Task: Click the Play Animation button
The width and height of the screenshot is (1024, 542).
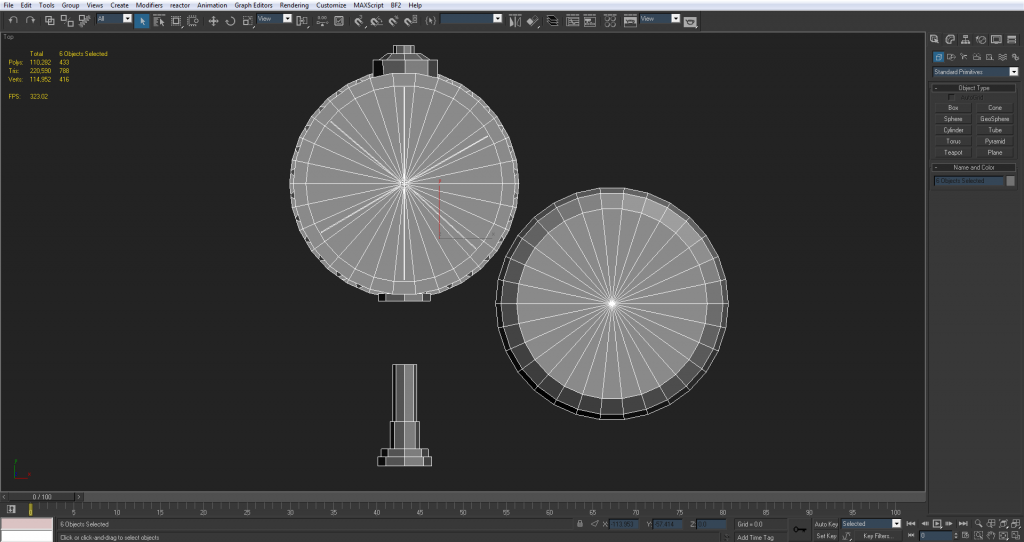Action: click(x=937, y=524)
